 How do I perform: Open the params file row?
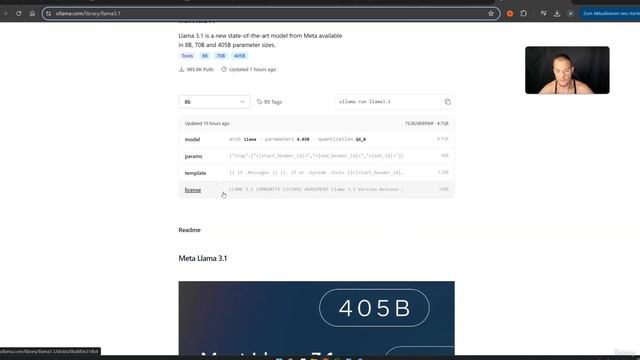point(316,156)
